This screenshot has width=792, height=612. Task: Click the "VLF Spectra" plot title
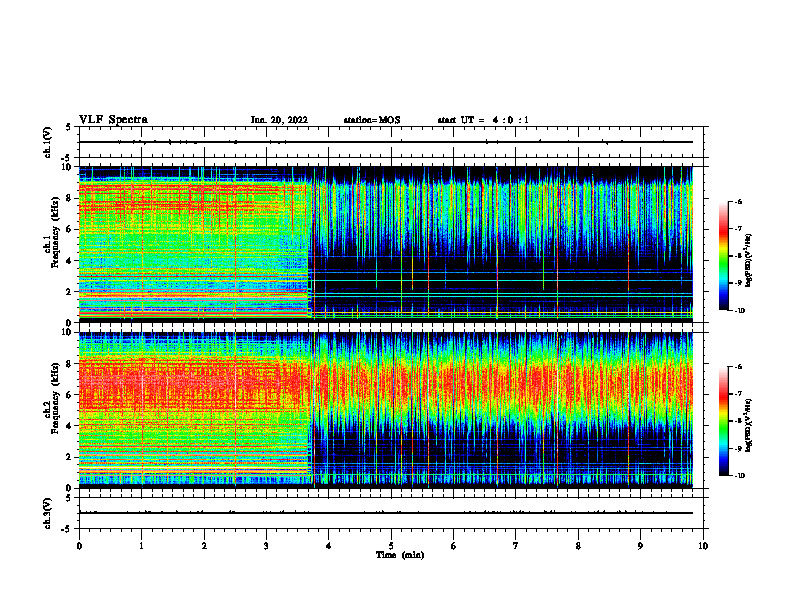pyautogui.click(x=113, y=120)
